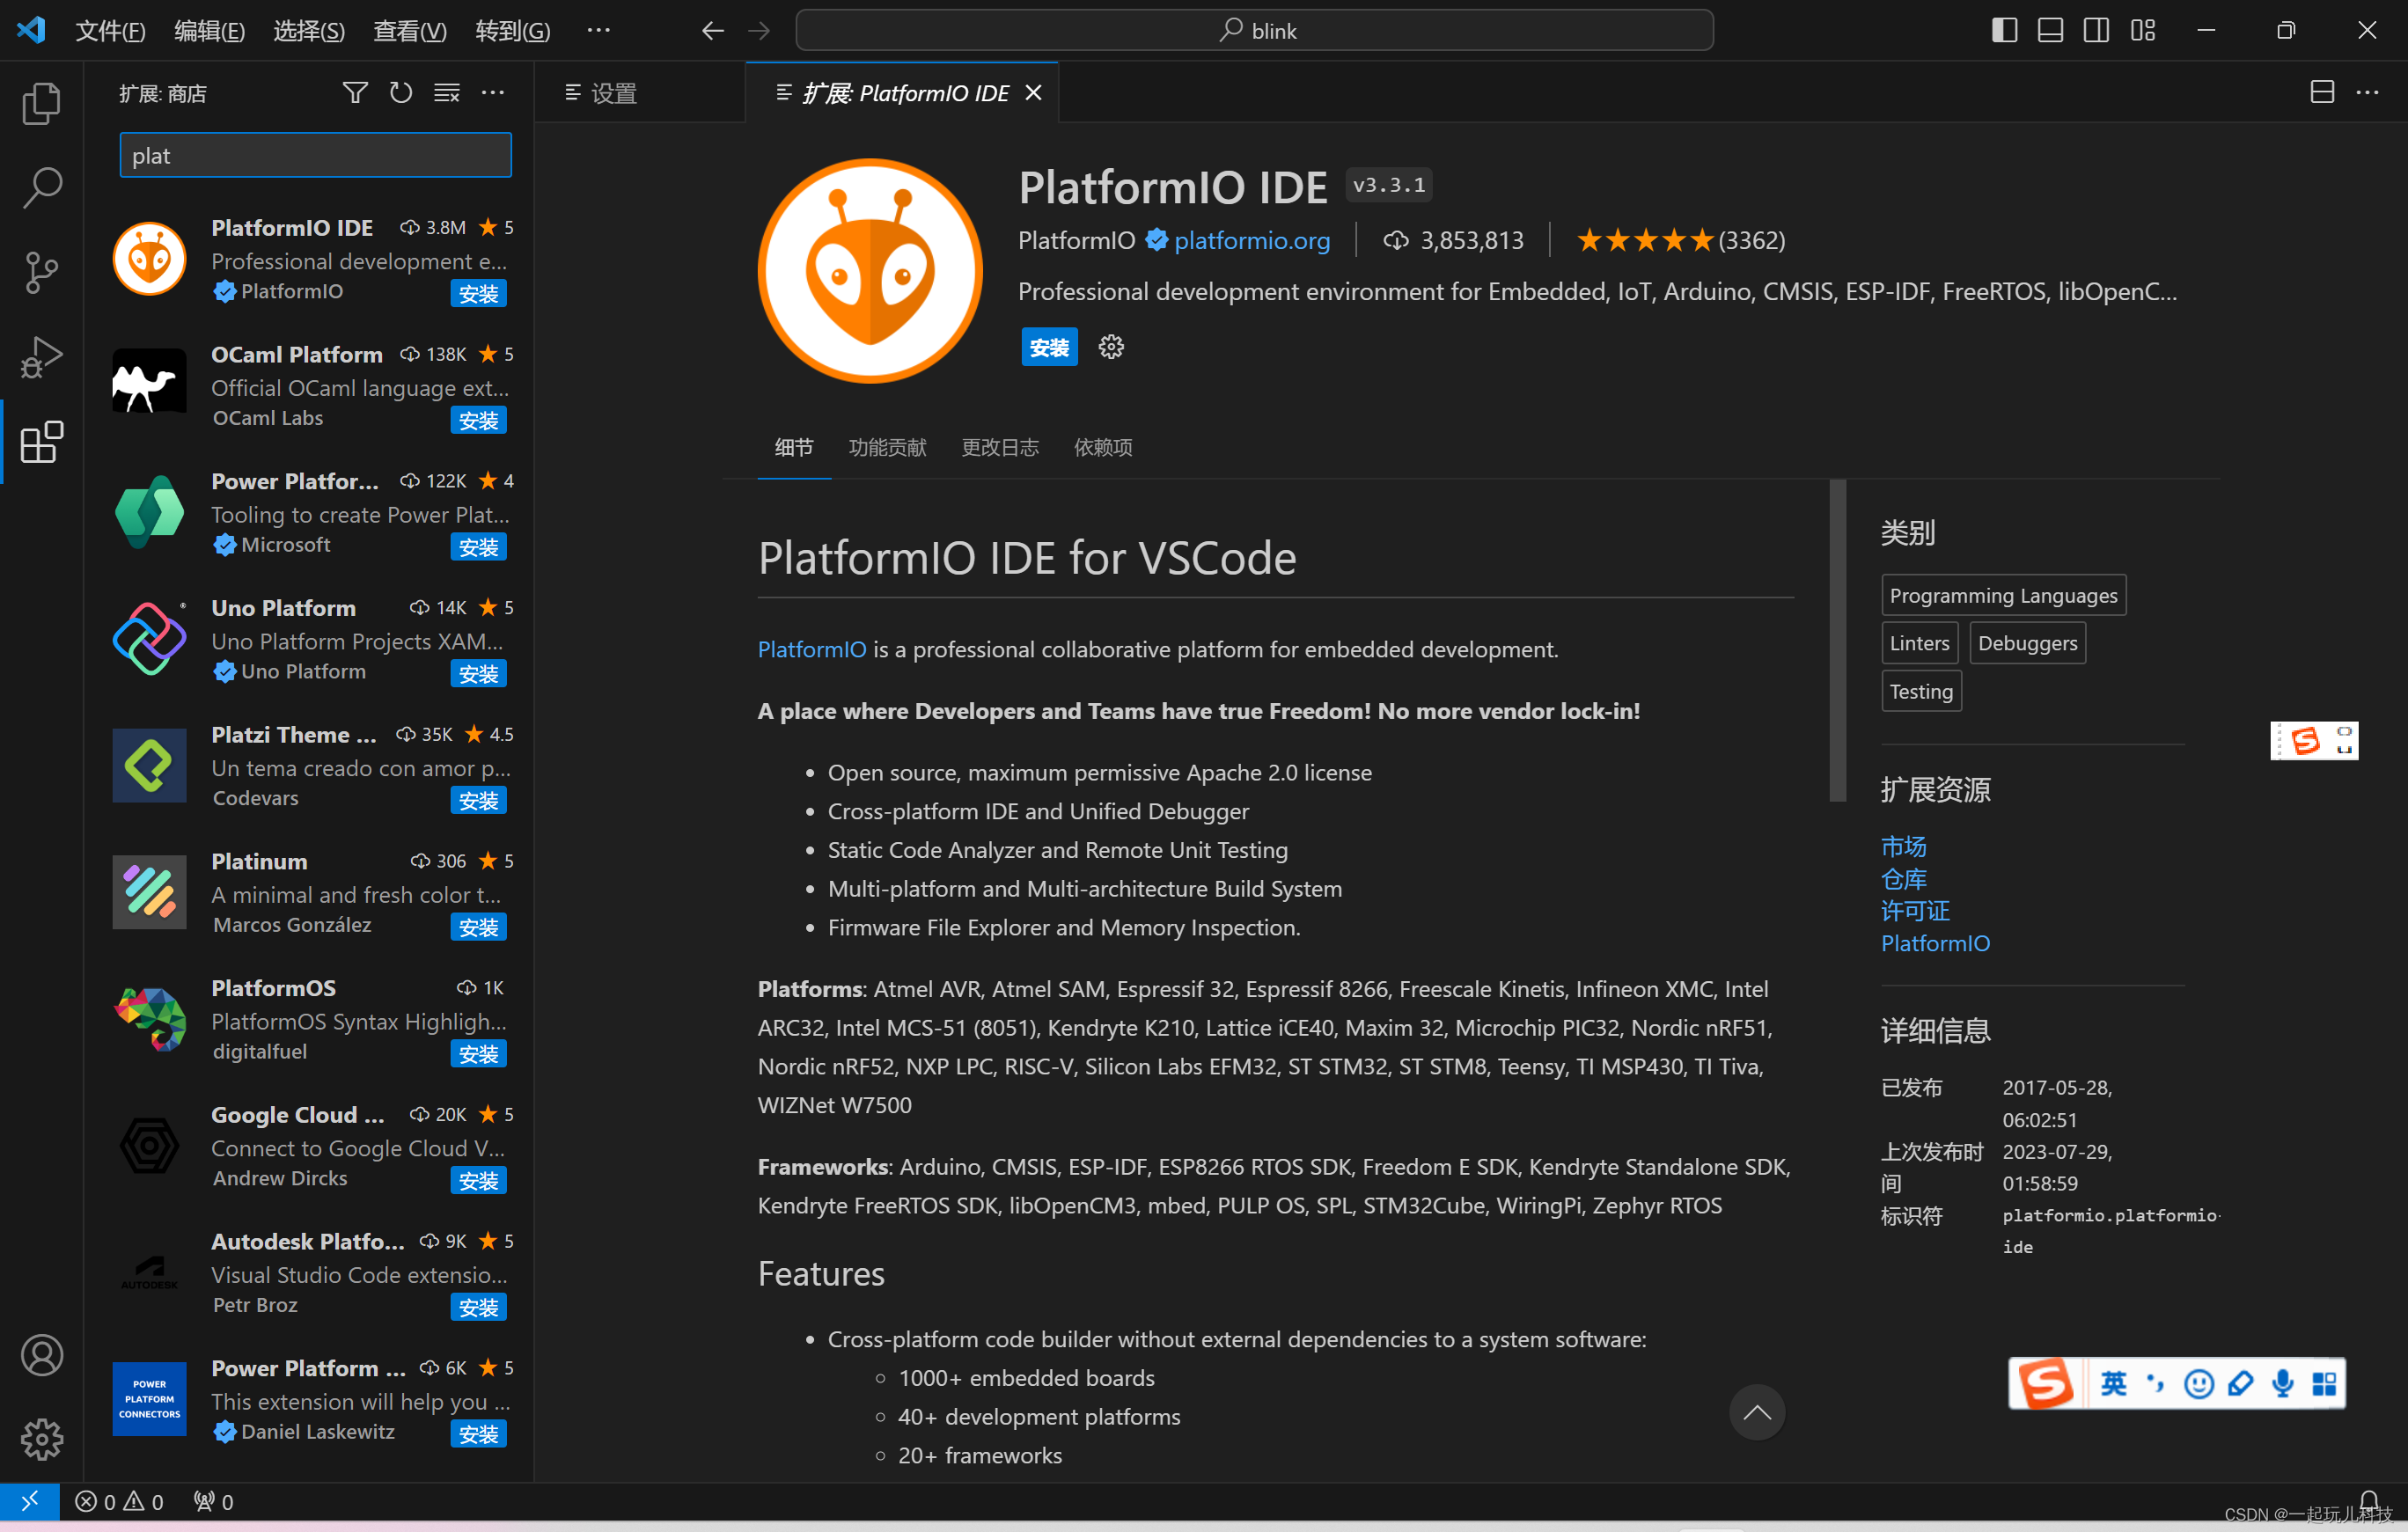2408x1532 pixels.
Task: Toggle Sogou IME English/Chinese mode
Action: (x=2114, y=1383)
